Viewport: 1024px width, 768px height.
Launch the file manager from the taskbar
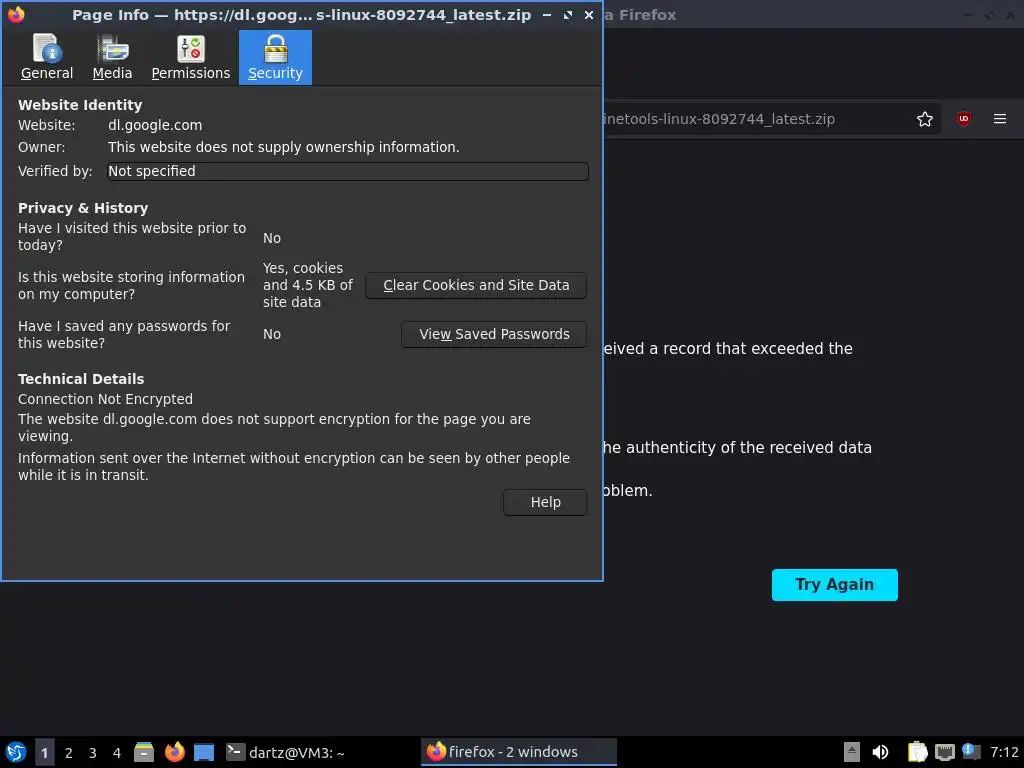tap(144, 752)
